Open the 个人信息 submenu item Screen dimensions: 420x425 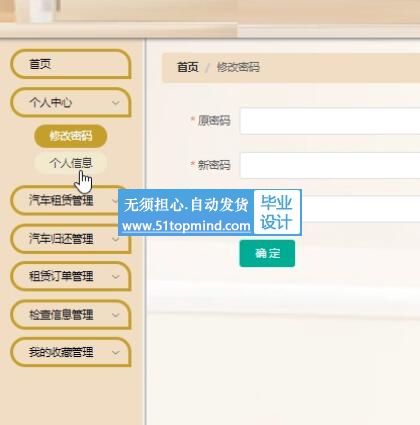(70, 163)
